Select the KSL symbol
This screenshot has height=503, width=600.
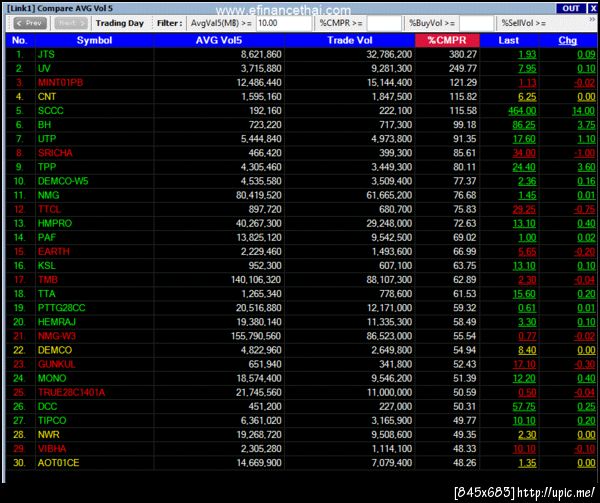click(47, 265)
